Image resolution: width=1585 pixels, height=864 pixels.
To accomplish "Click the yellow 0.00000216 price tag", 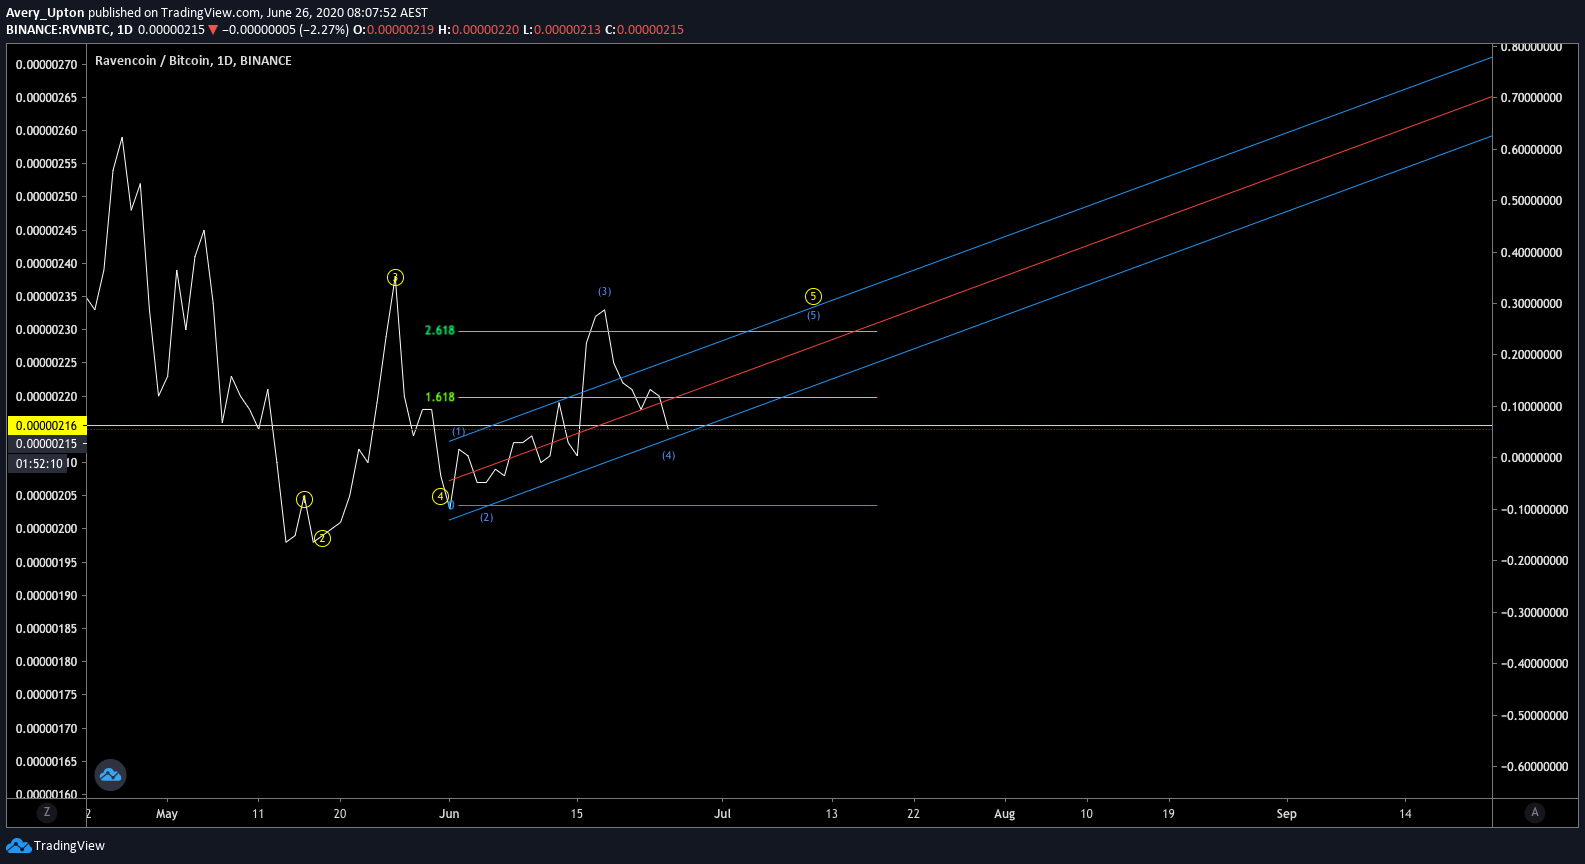I will (x=47, y=426).
